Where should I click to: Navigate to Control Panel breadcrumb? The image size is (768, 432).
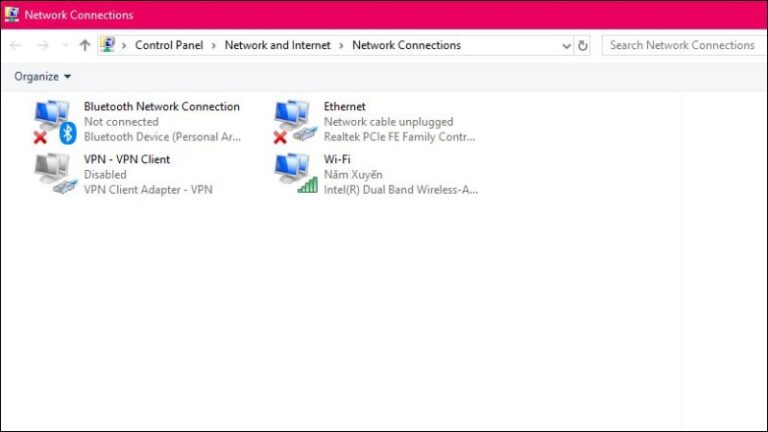(168, 45)
